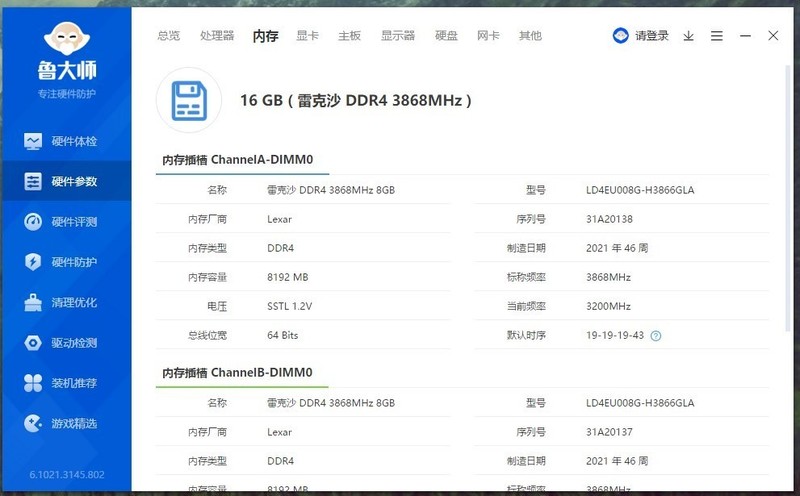
Task: Close the 鲁大师 window
Action: [773, 35]
